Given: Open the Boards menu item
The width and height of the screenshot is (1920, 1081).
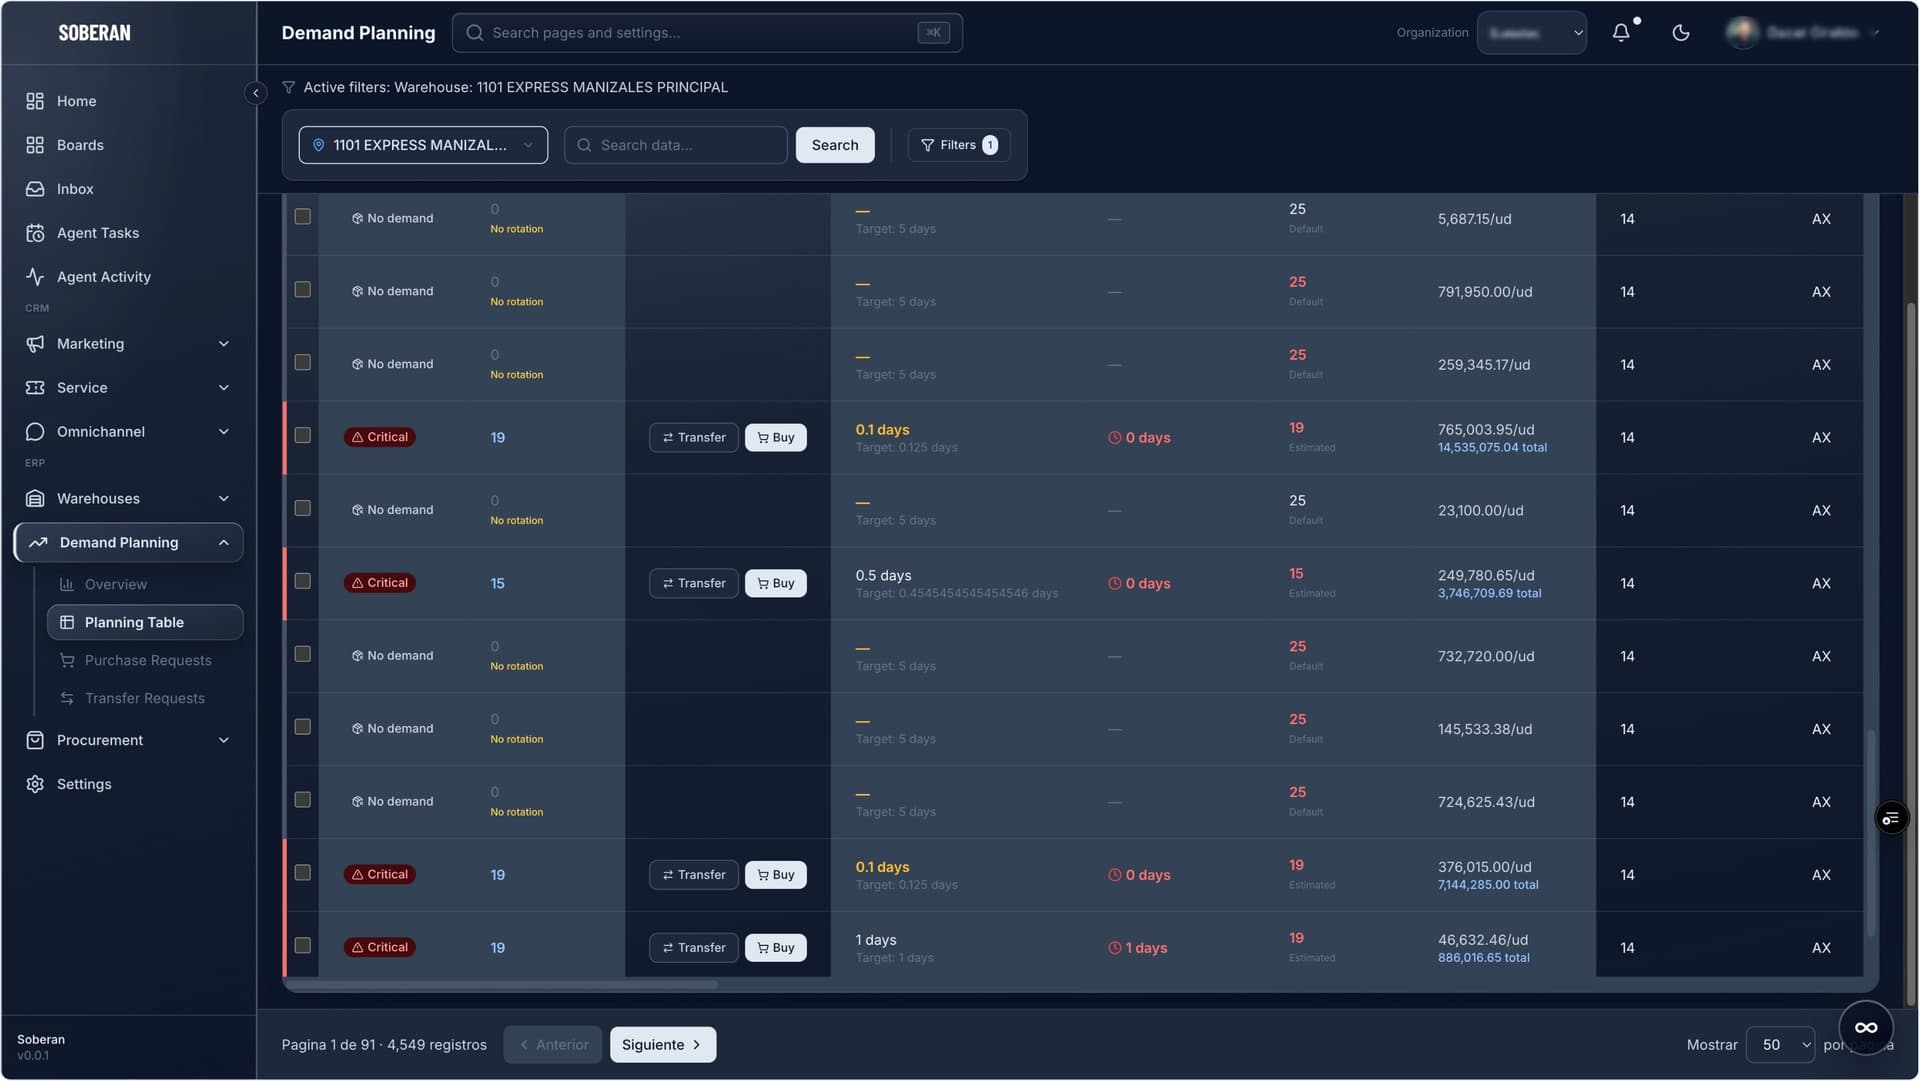Looking at the screenshot, I should 128,145.
